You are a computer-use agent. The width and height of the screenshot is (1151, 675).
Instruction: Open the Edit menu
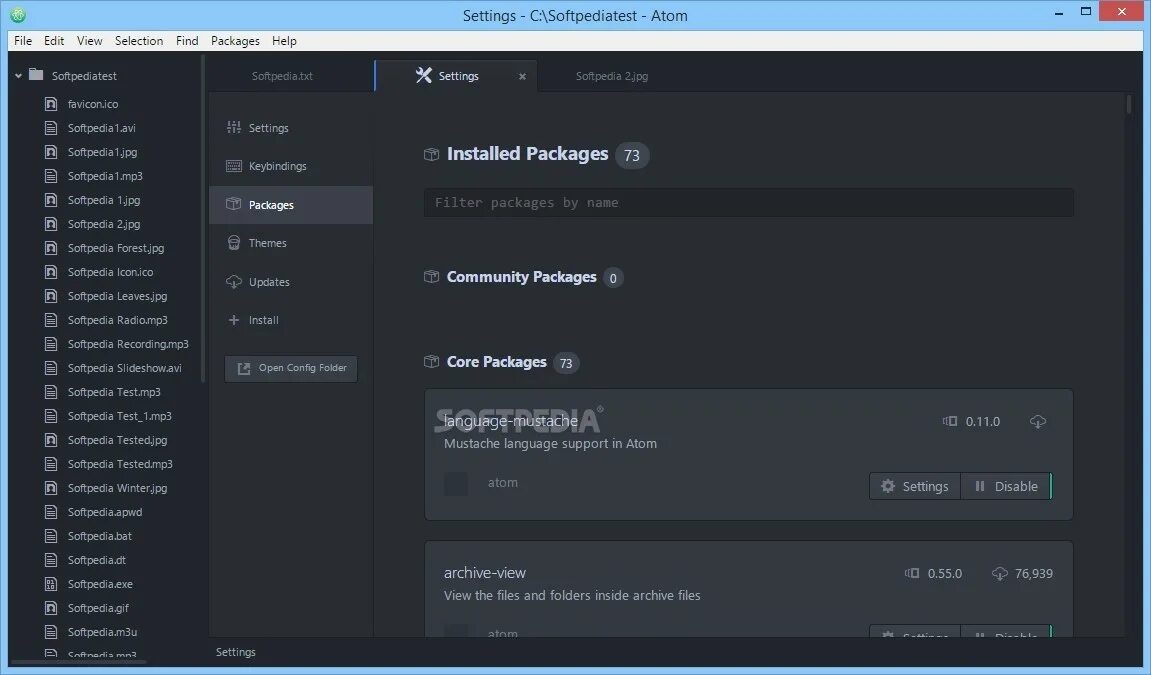(54, 41)
